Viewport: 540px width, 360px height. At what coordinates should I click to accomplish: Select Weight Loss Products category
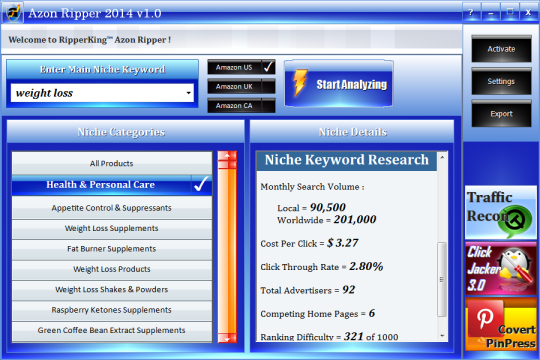click(112, 269)
